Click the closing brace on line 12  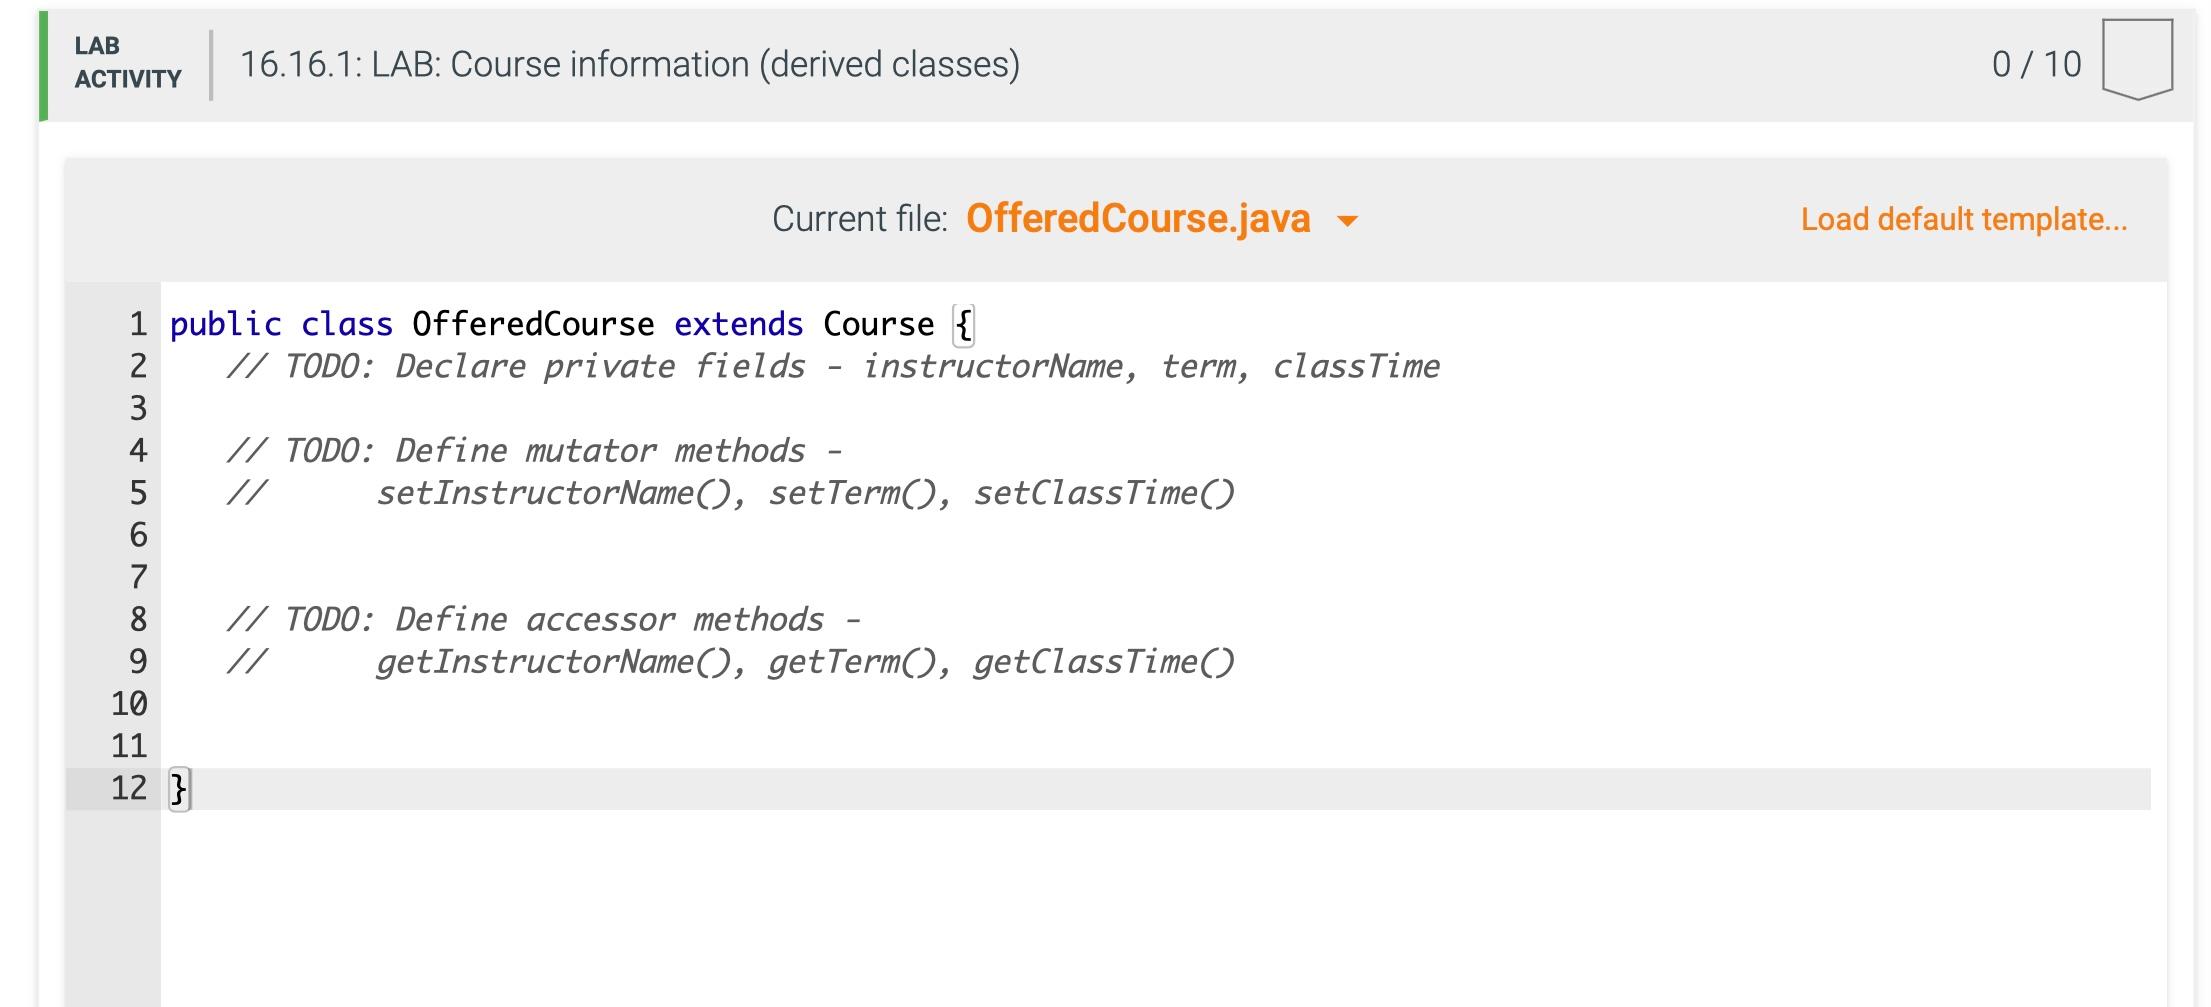click(x=180, y=788)
